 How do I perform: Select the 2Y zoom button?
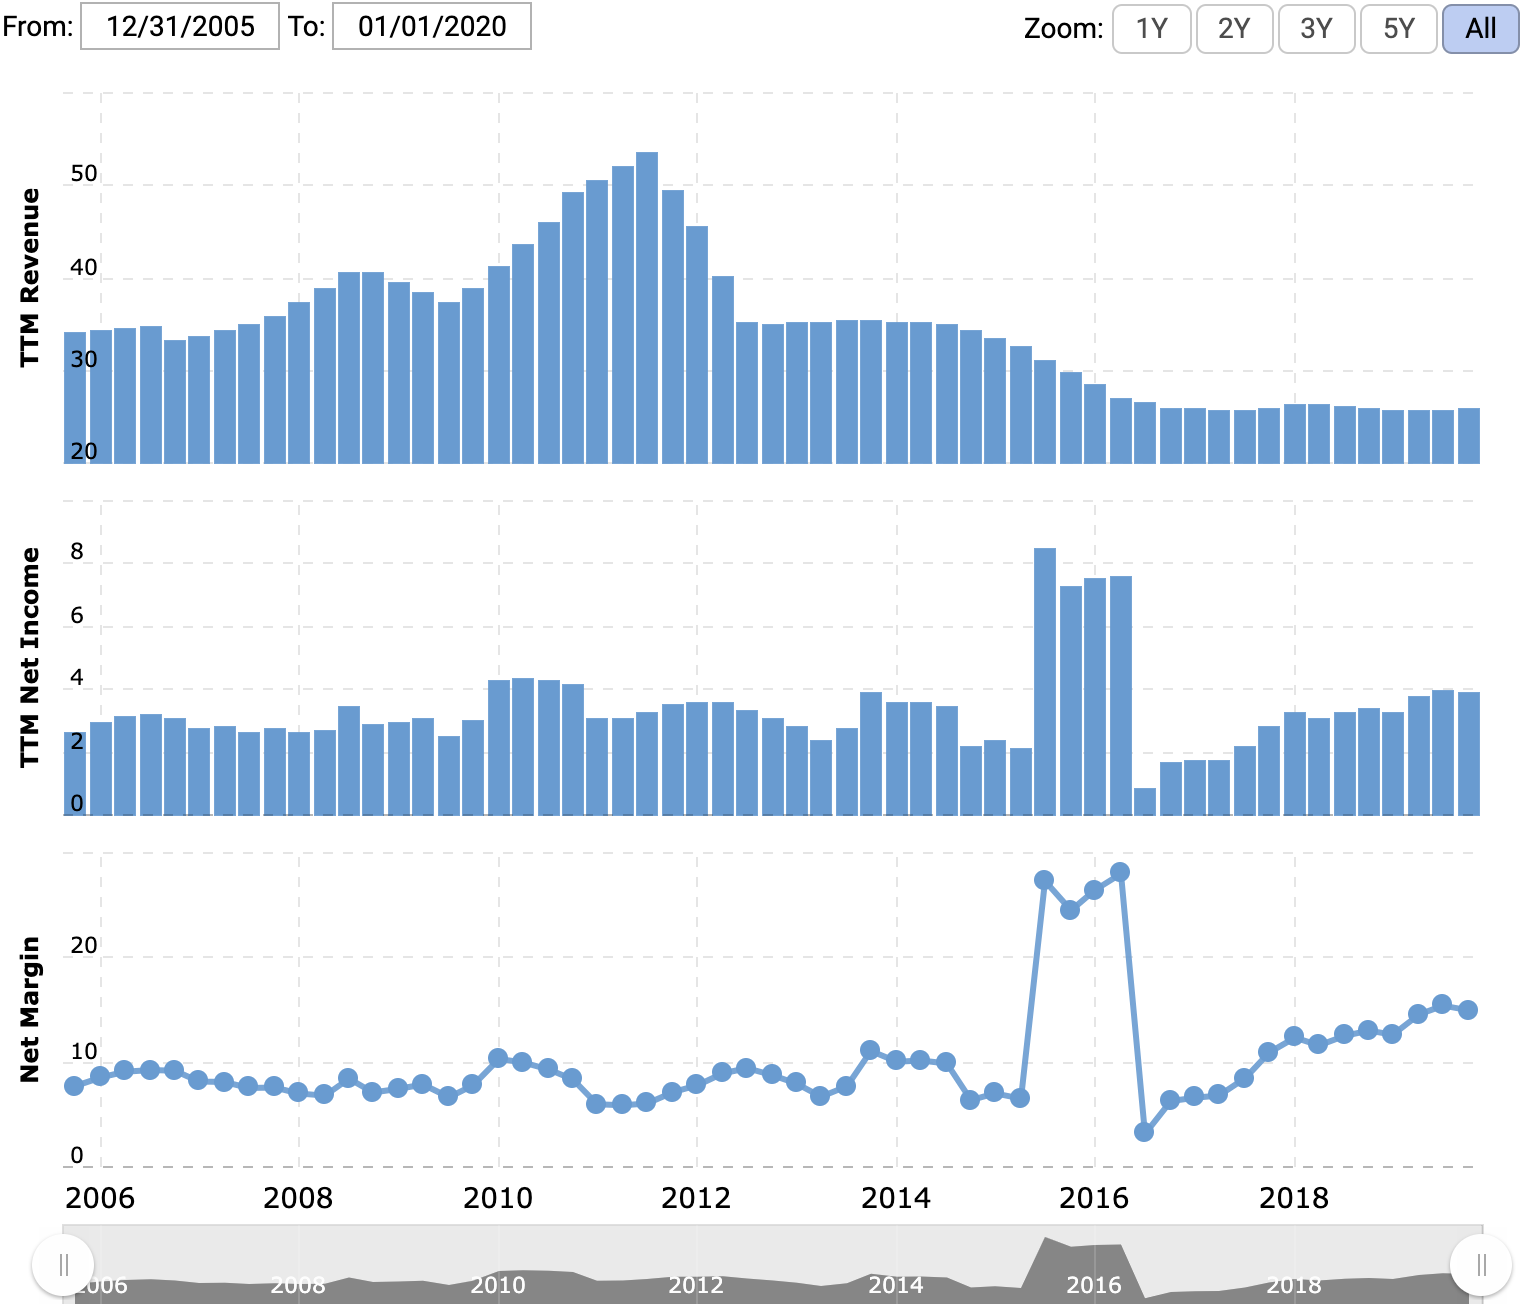pyautogui.click(x=1234, y=28)
